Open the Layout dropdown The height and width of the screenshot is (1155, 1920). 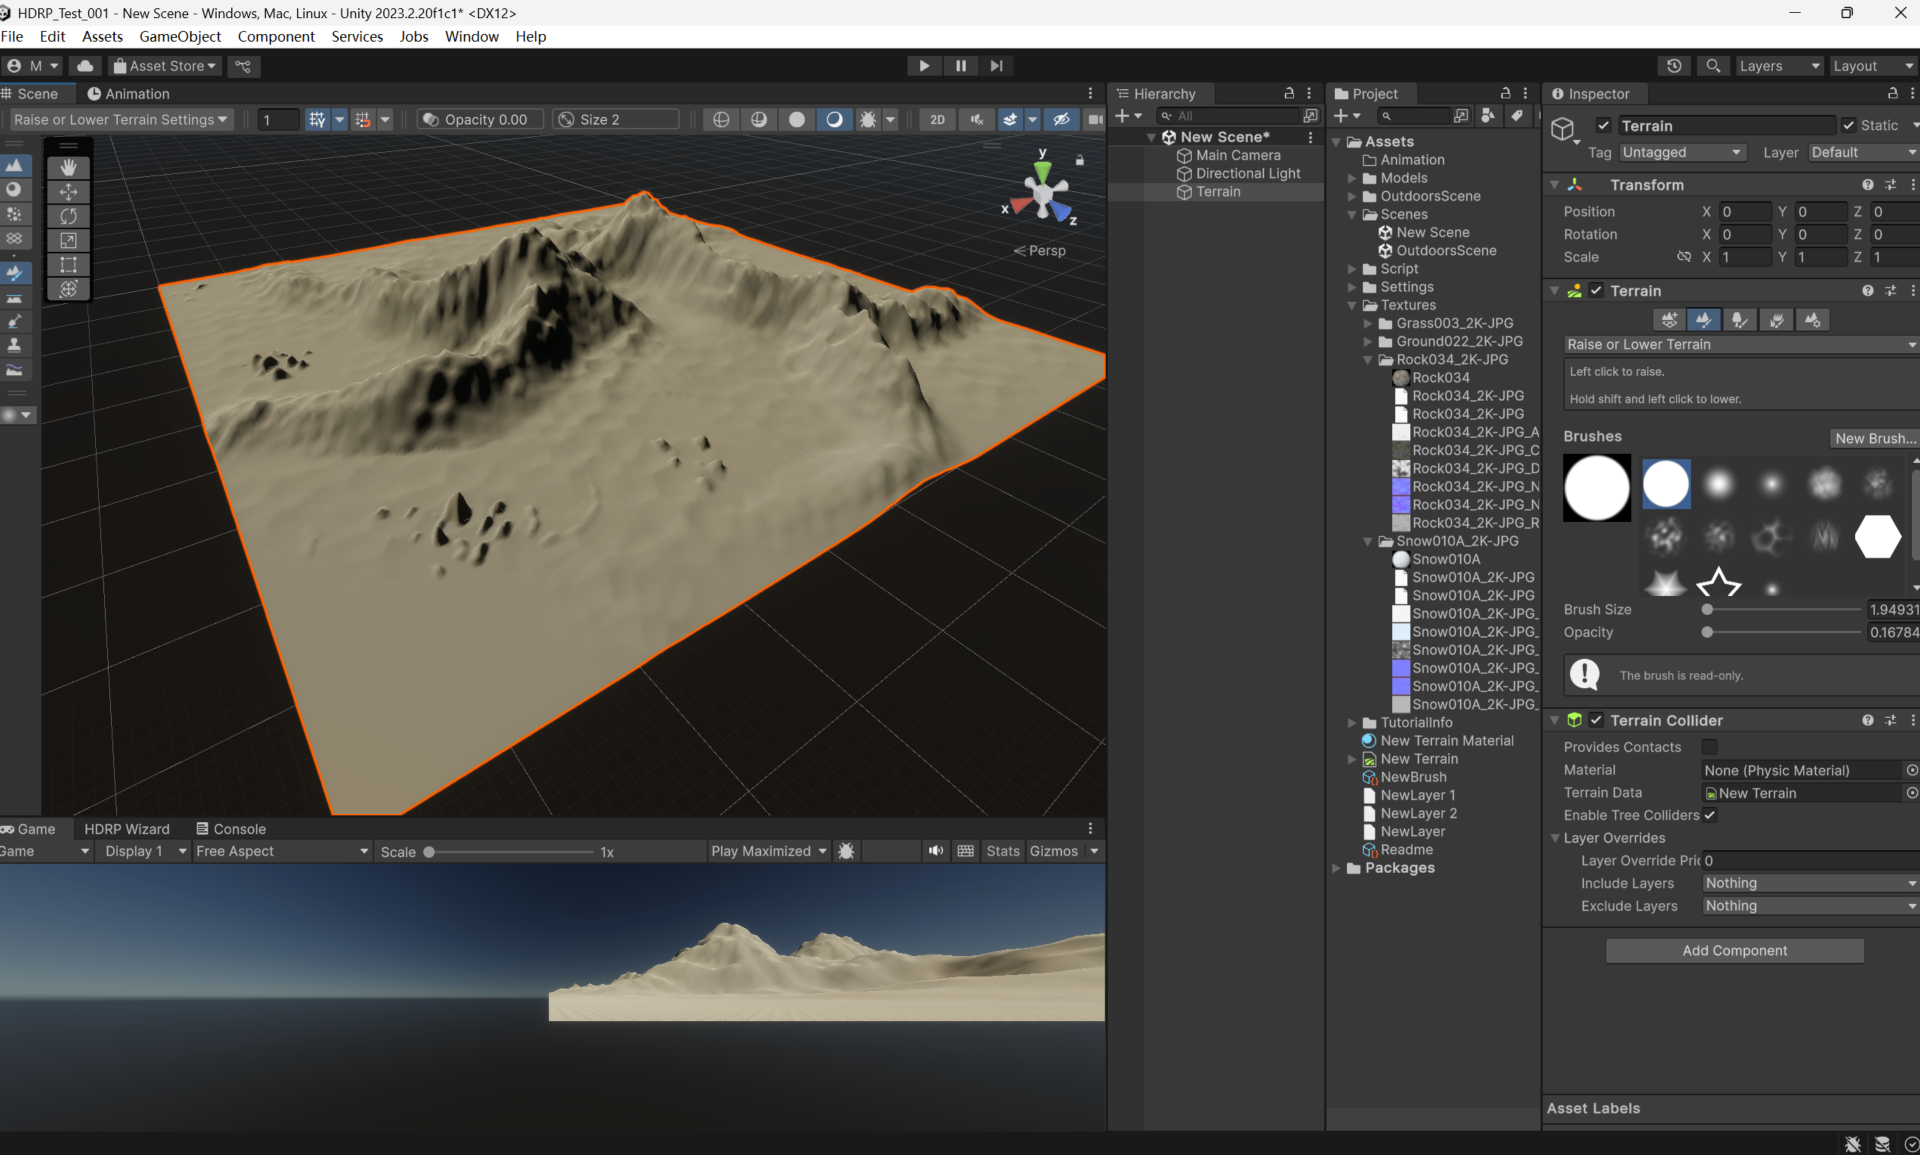pyautogui.click(x=1872, y=66)
